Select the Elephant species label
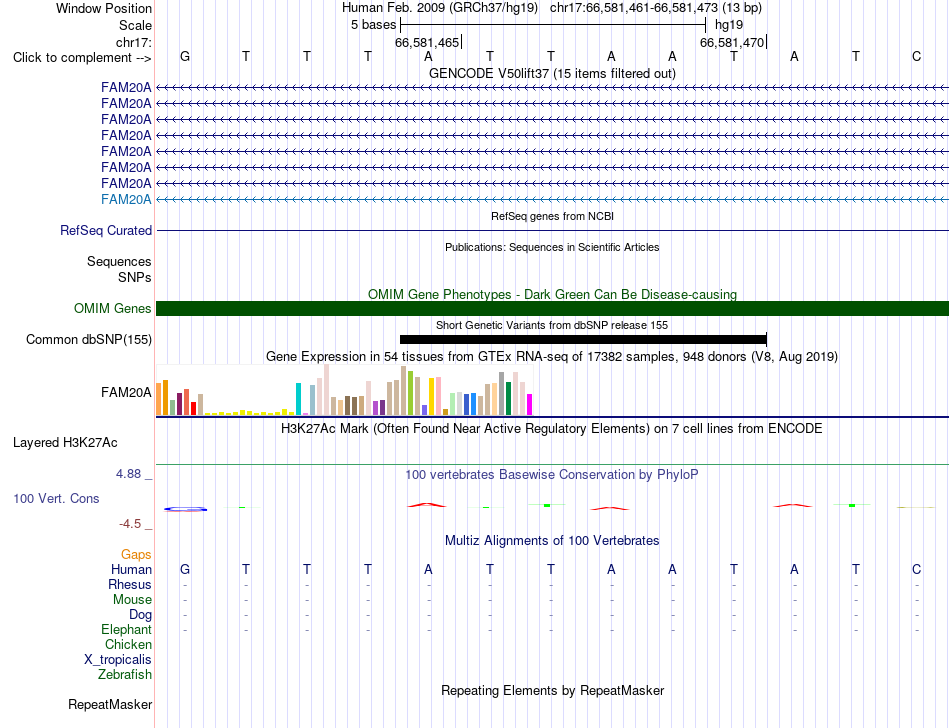 pos(126,630)
